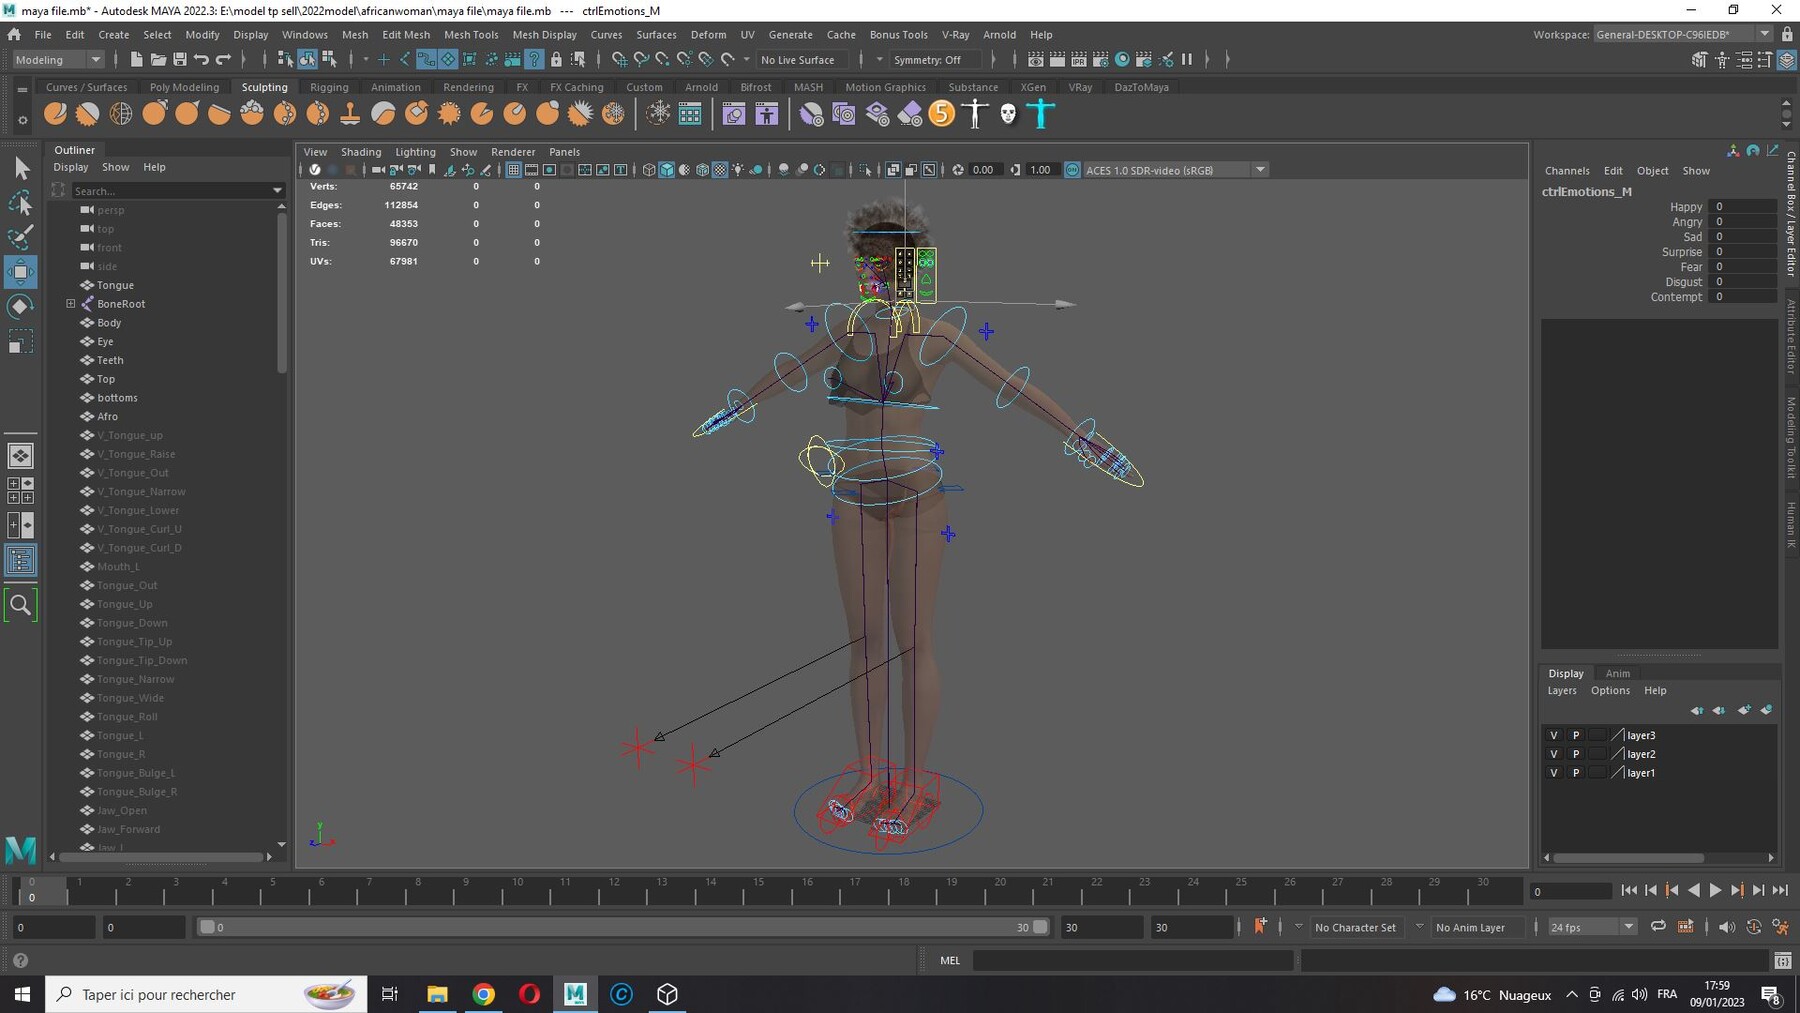Open the Modeling menu set dropdown
This screenshot has width=1800, height=1013.
(x=58, y=60)
